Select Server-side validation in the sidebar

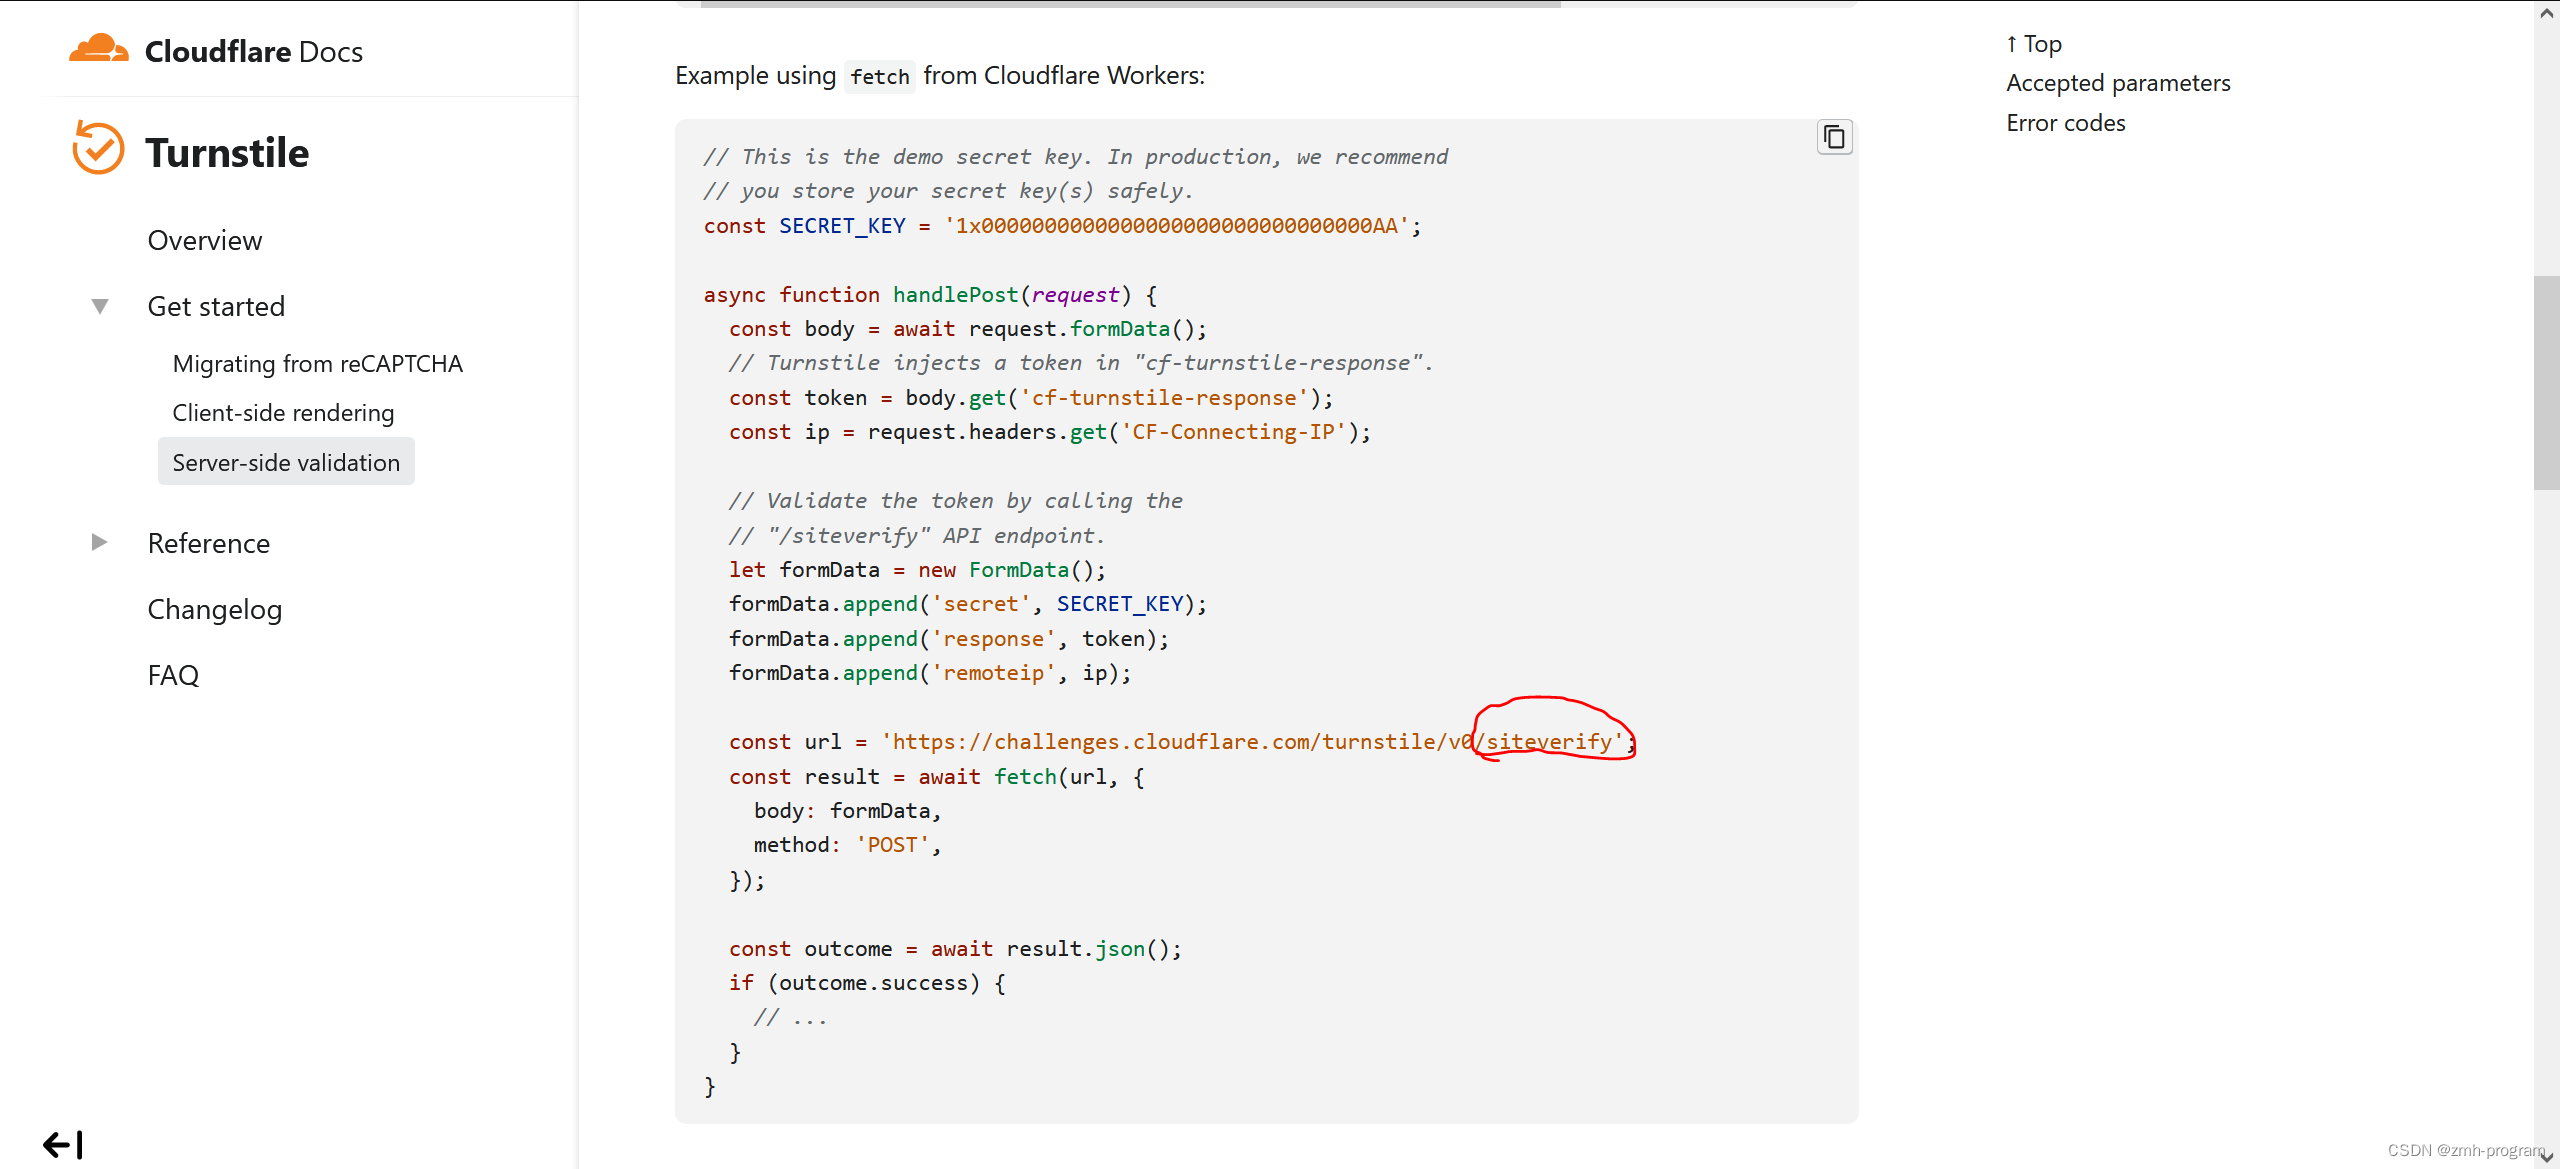(x=286, y=461)
